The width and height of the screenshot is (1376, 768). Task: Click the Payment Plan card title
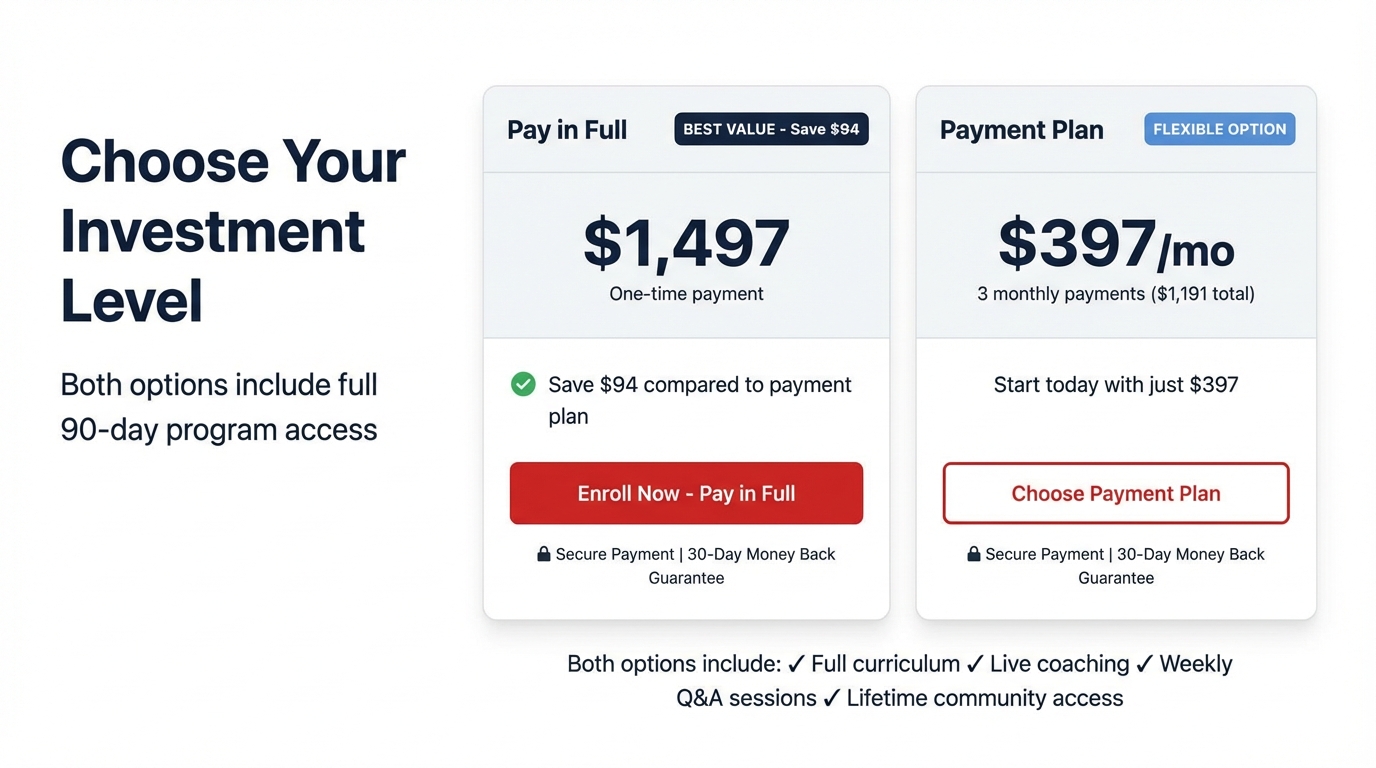1021,130
